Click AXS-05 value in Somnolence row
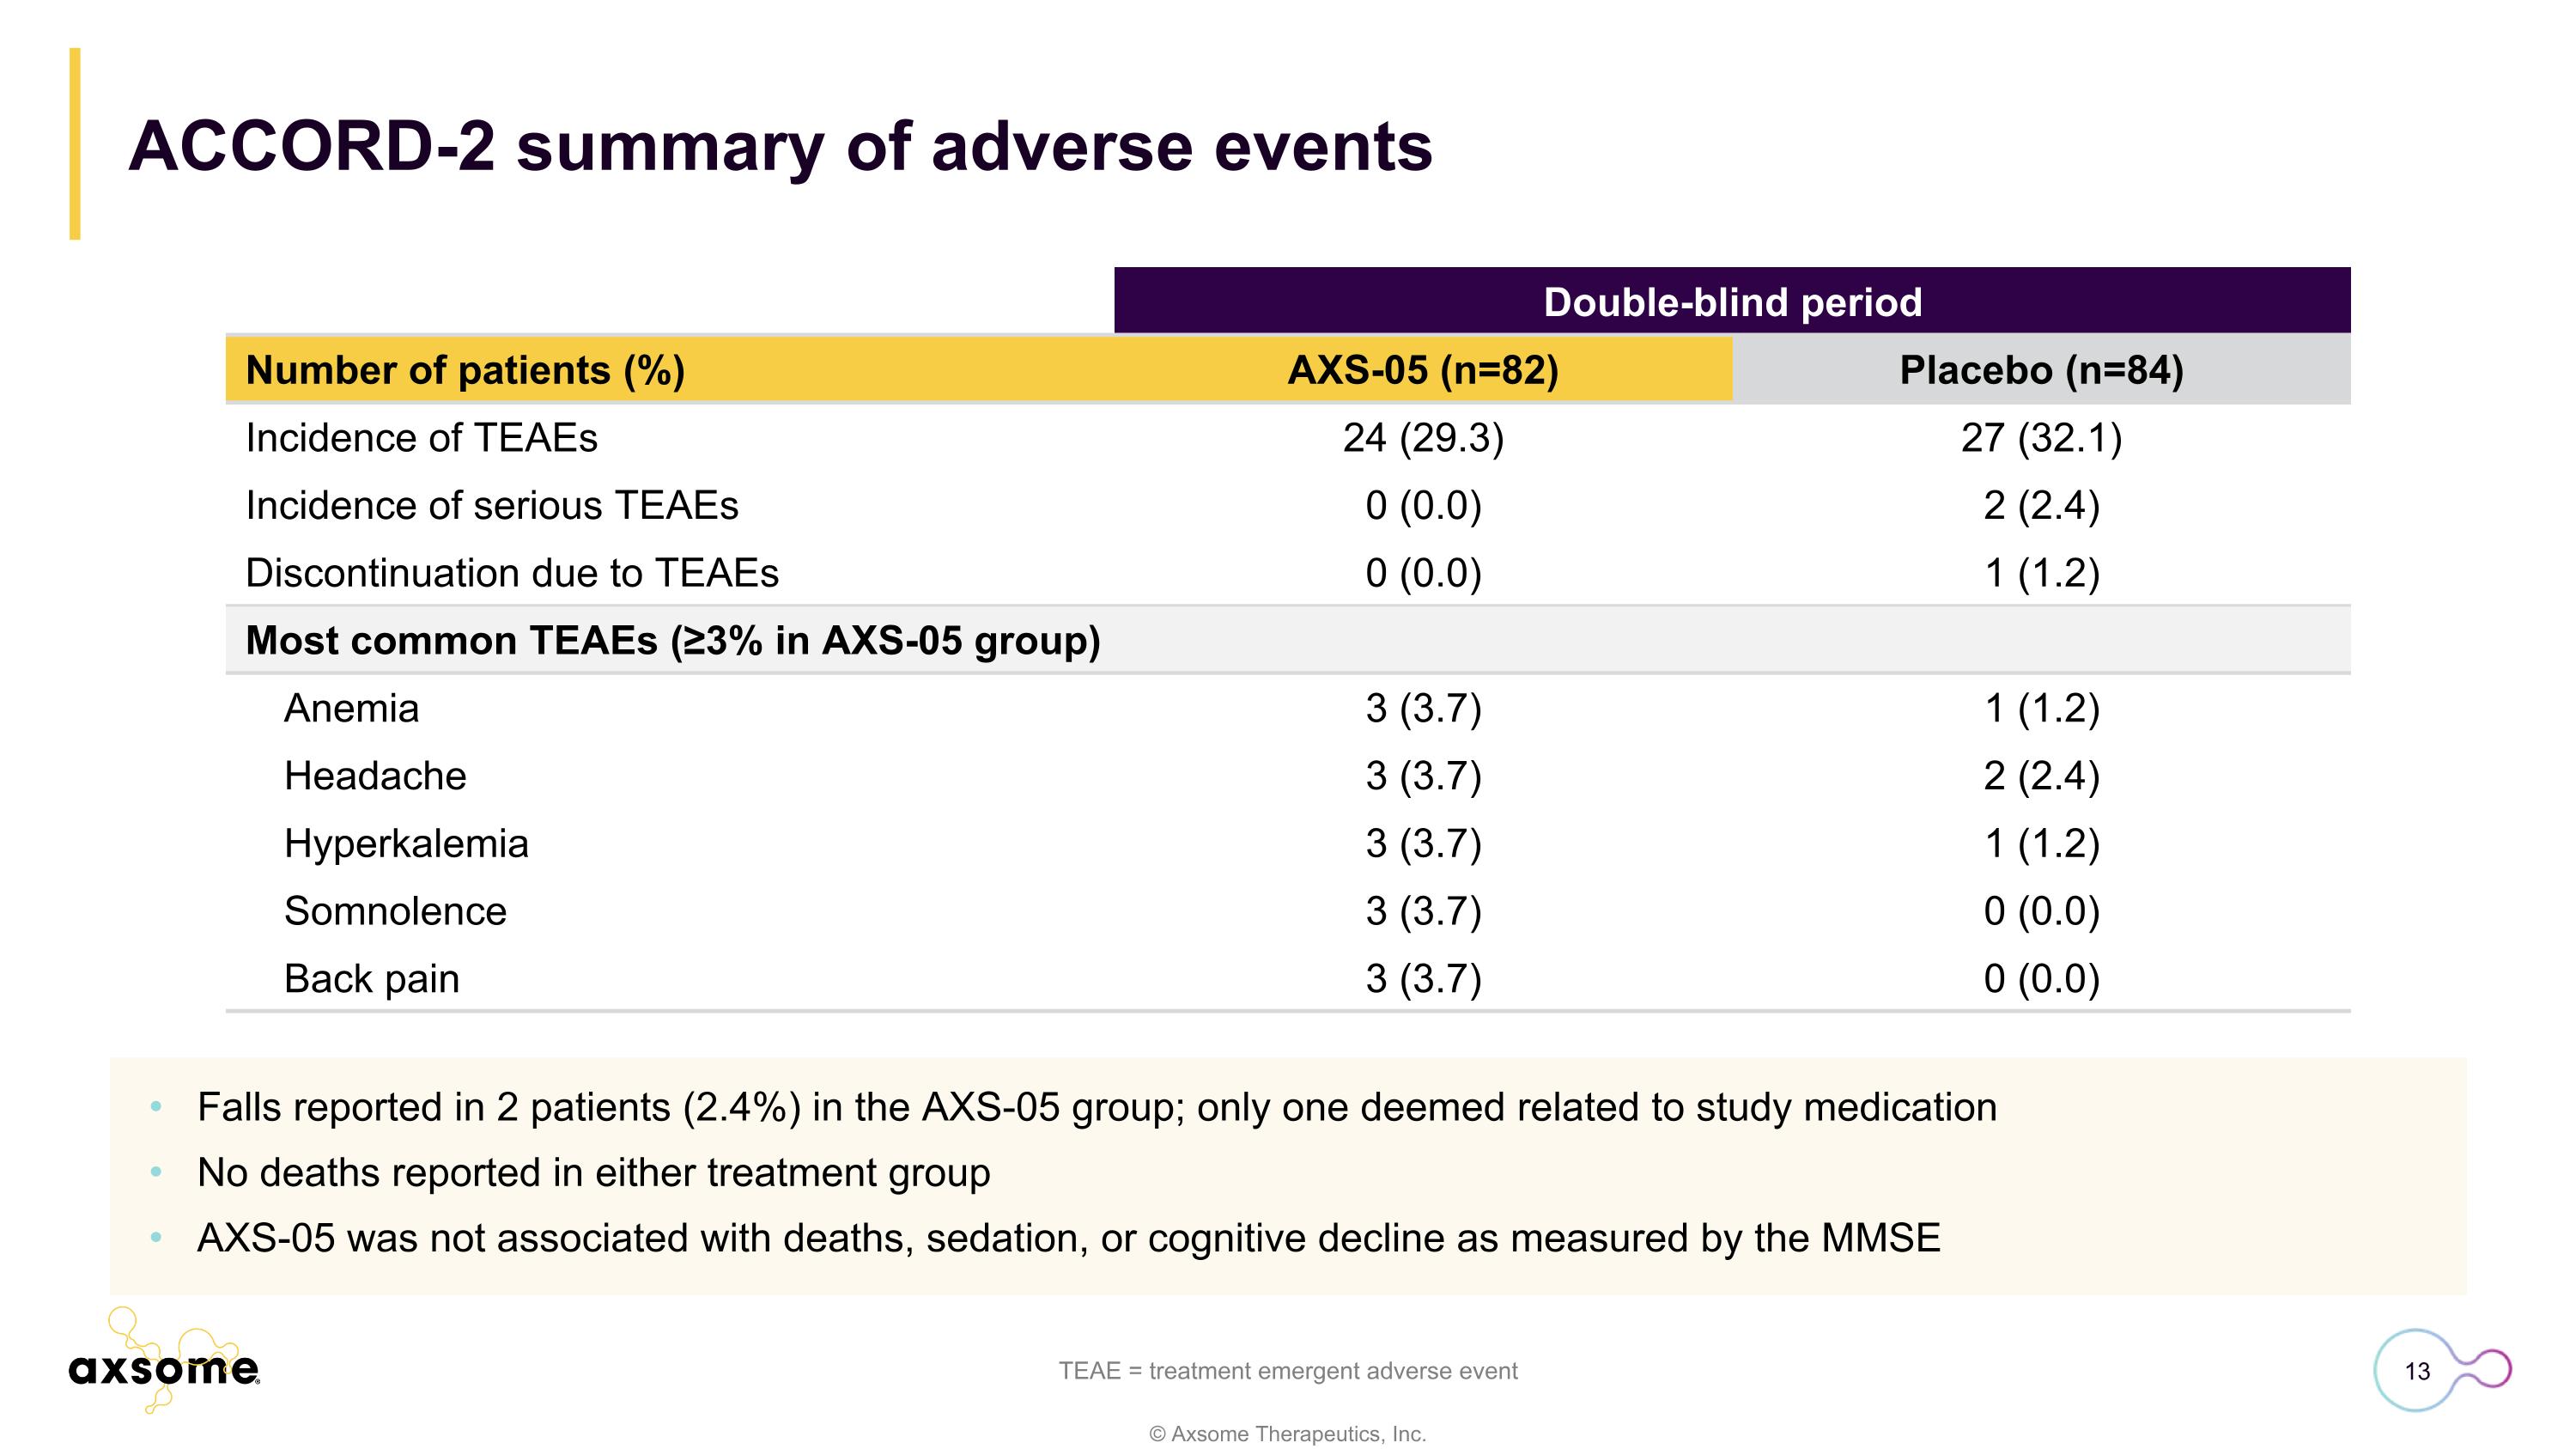The width and height of the screenshot is (2576, 1449). (1423, 911)
